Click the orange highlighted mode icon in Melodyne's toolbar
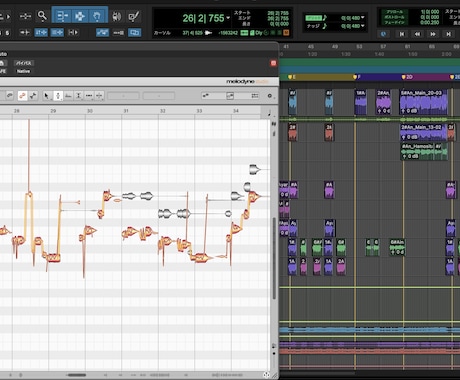Screen dimensions: 460x380 click(22, 96)
